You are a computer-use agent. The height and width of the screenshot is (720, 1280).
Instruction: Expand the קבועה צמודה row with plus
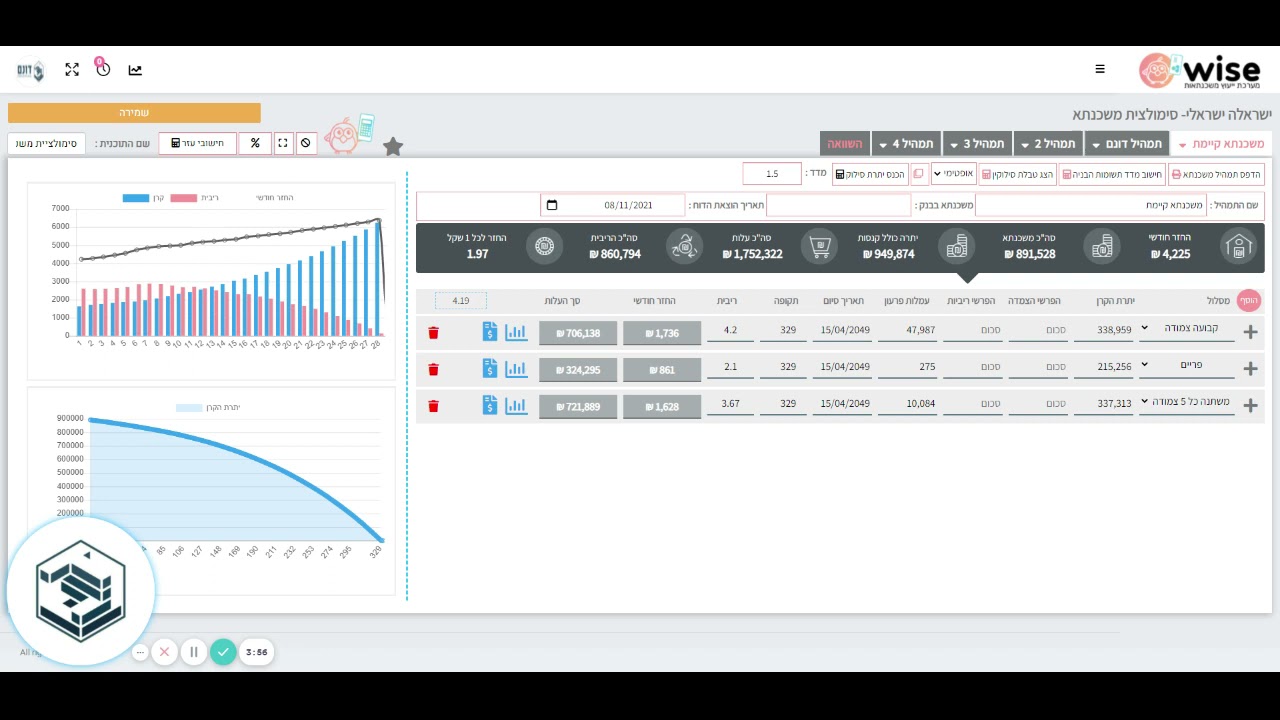pos(1250,333)
